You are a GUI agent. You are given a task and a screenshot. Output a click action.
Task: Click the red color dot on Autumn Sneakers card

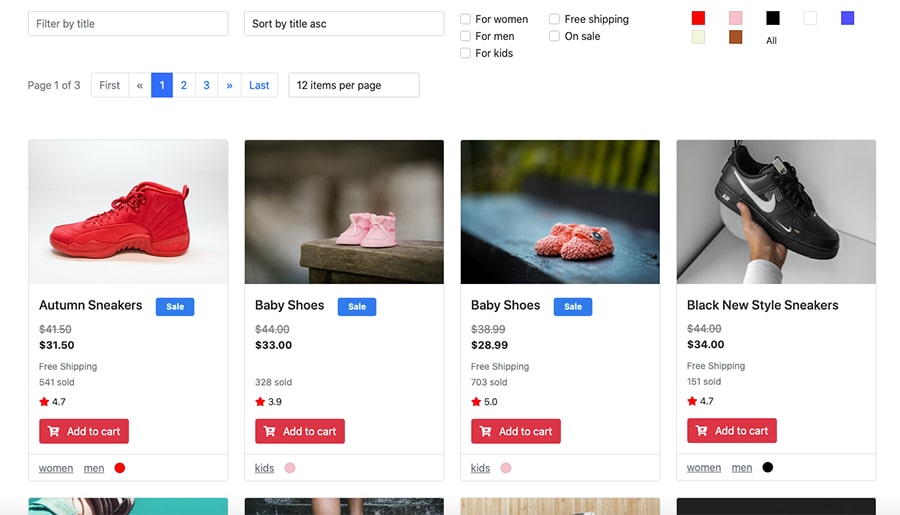click(120, 467)
